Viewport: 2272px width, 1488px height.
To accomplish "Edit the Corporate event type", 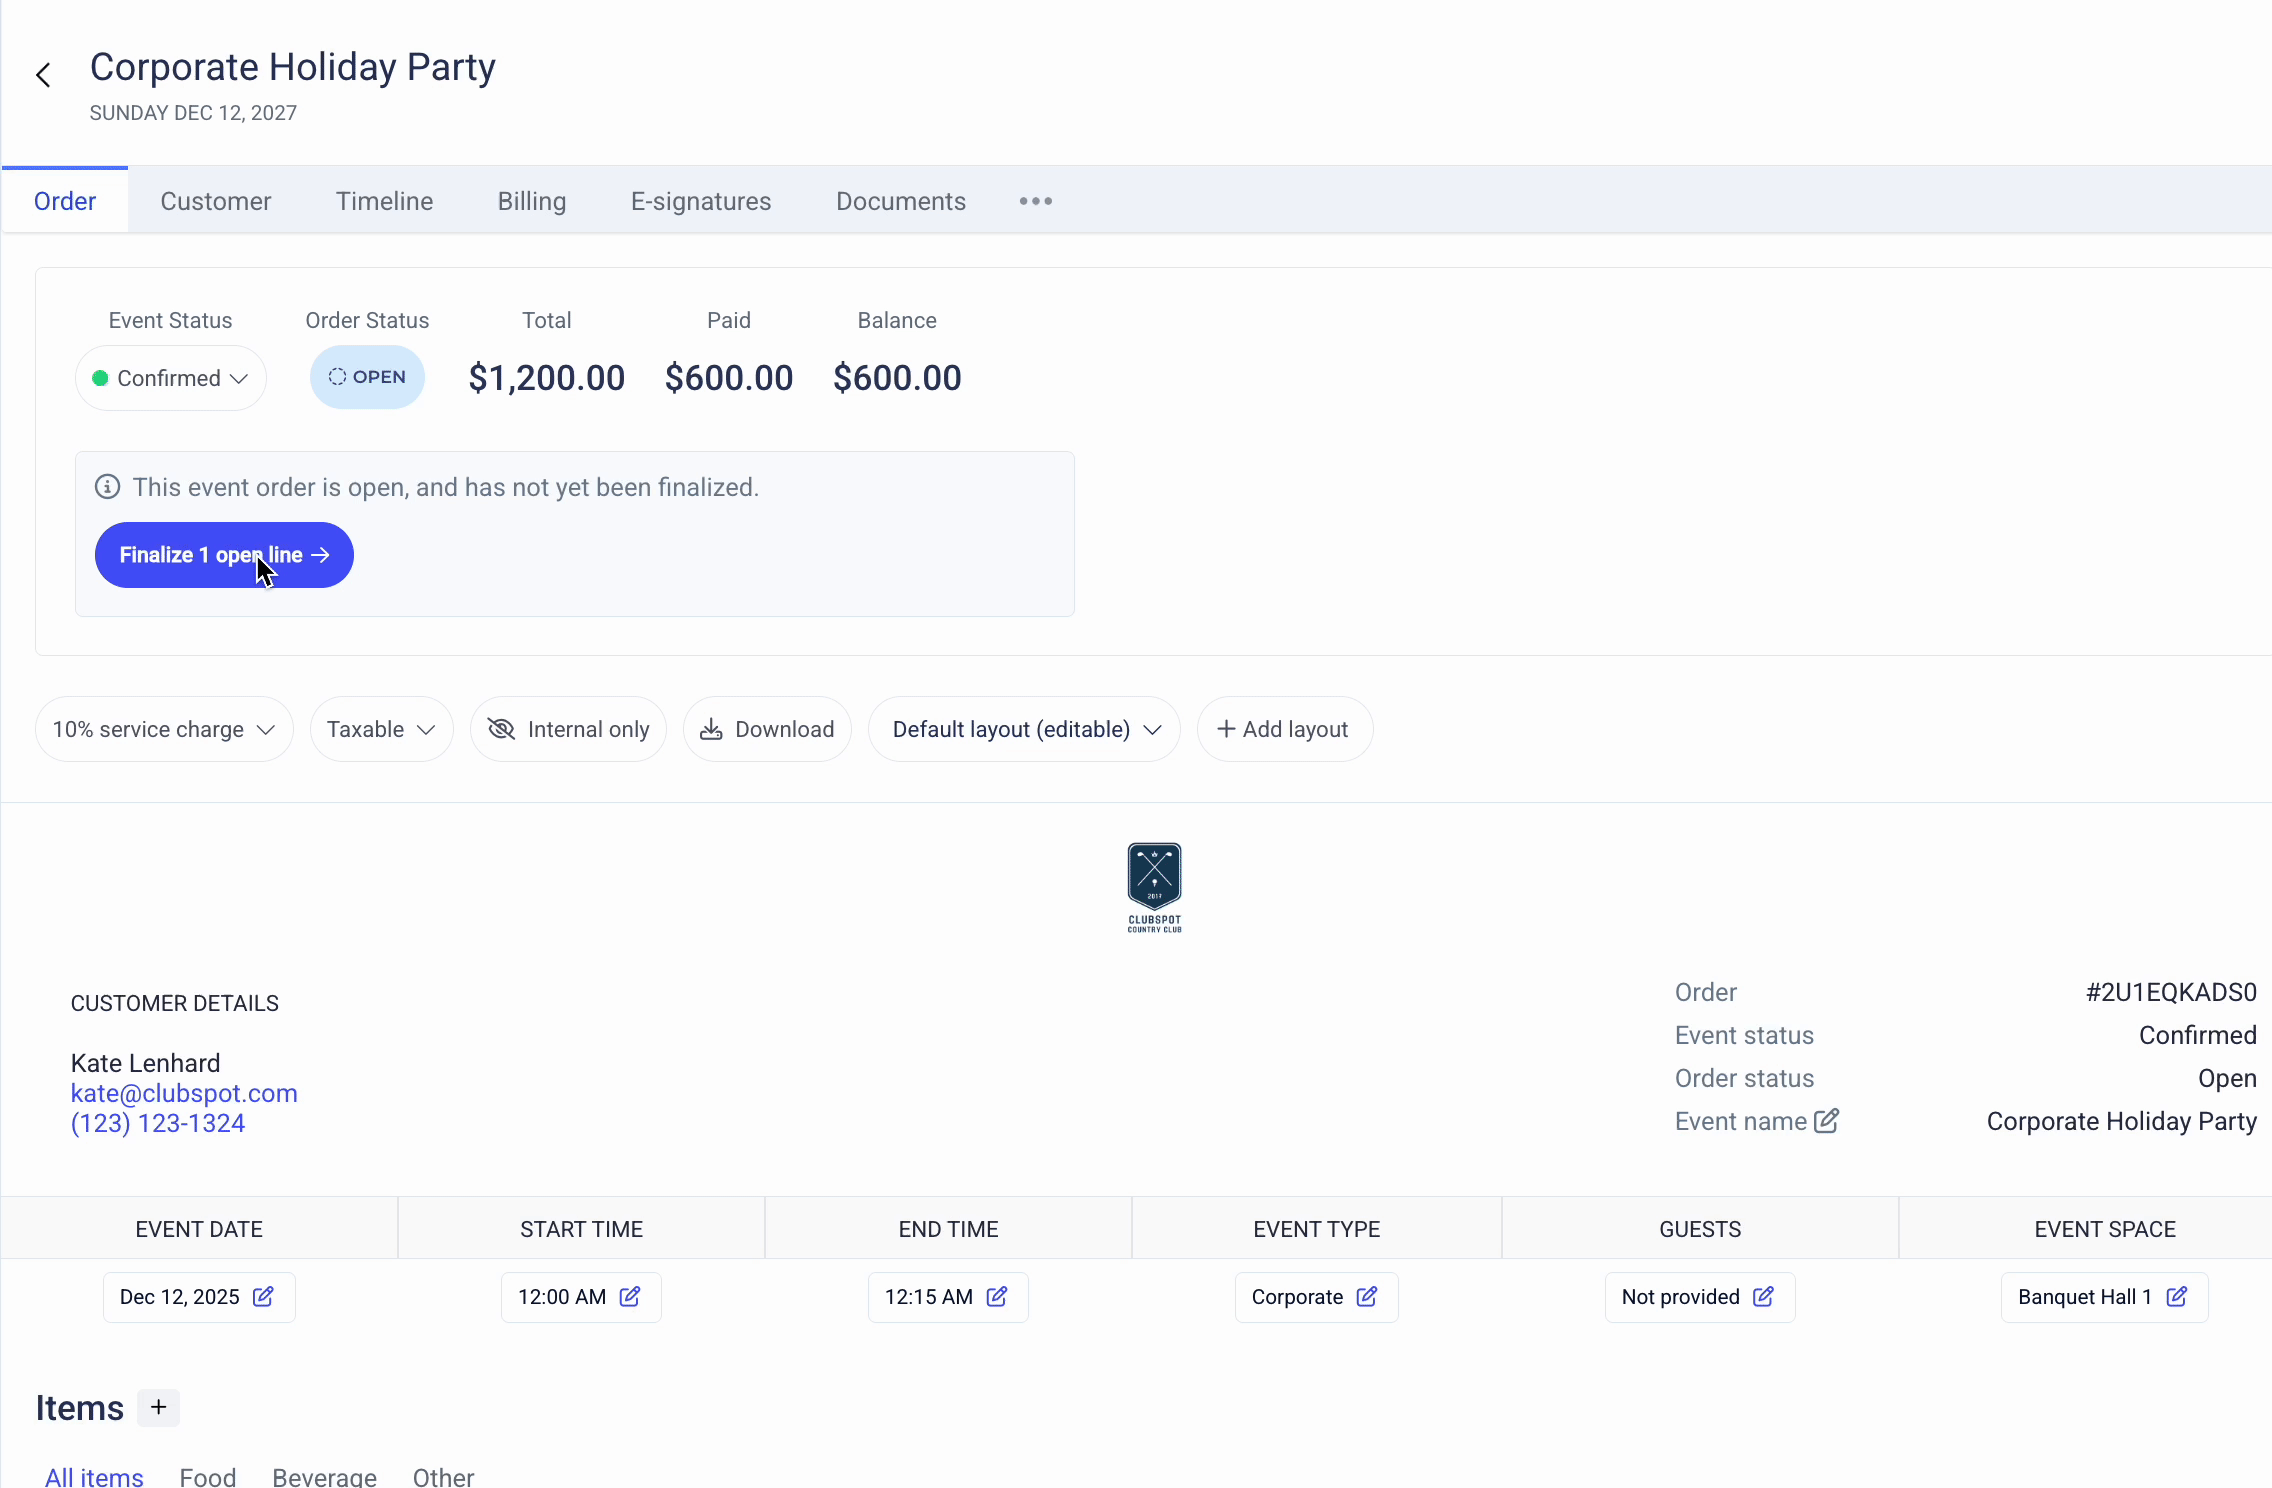I will point(1367,1297).
